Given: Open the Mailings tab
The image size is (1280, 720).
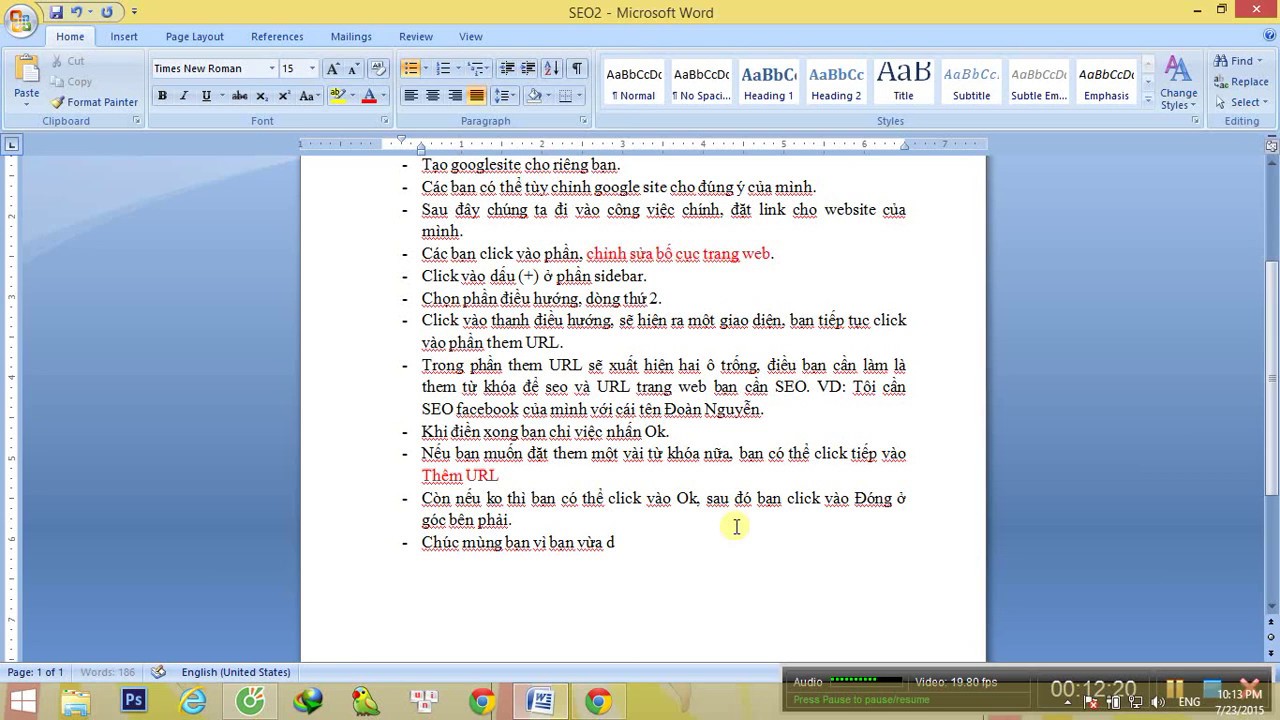Looking at the screenshot, I should 351,36.
